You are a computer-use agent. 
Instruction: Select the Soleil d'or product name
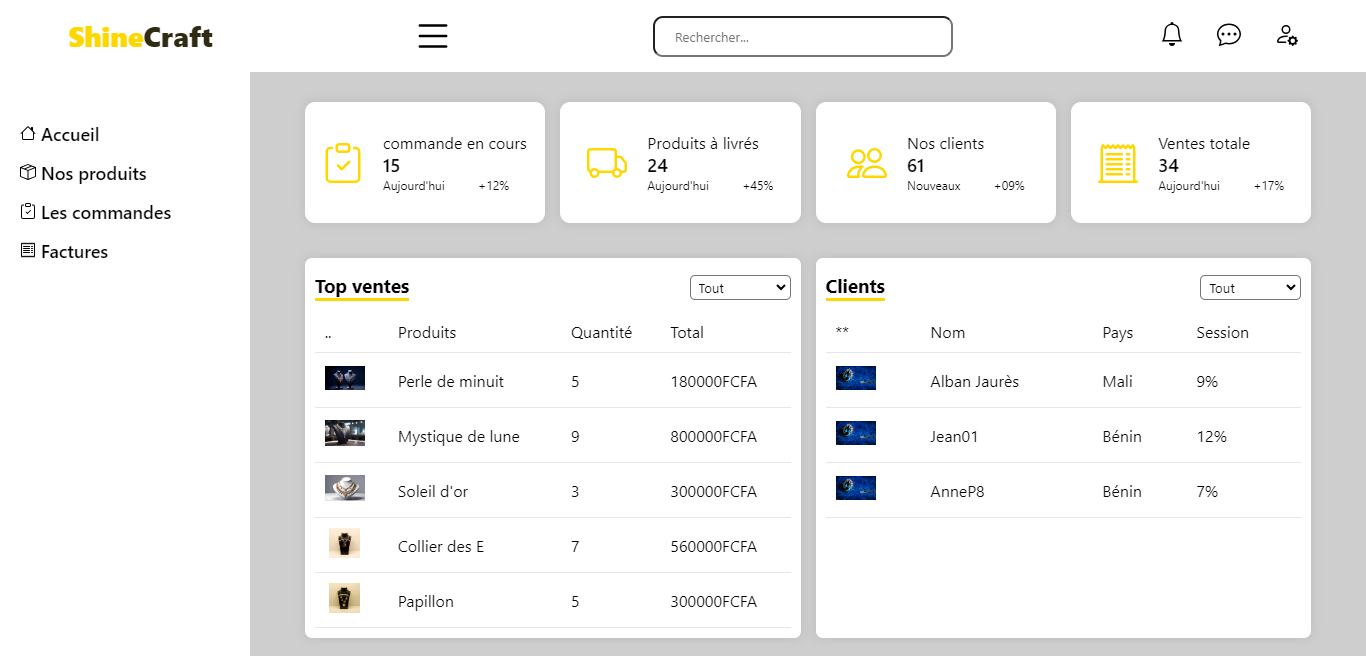tap(433, 492)
